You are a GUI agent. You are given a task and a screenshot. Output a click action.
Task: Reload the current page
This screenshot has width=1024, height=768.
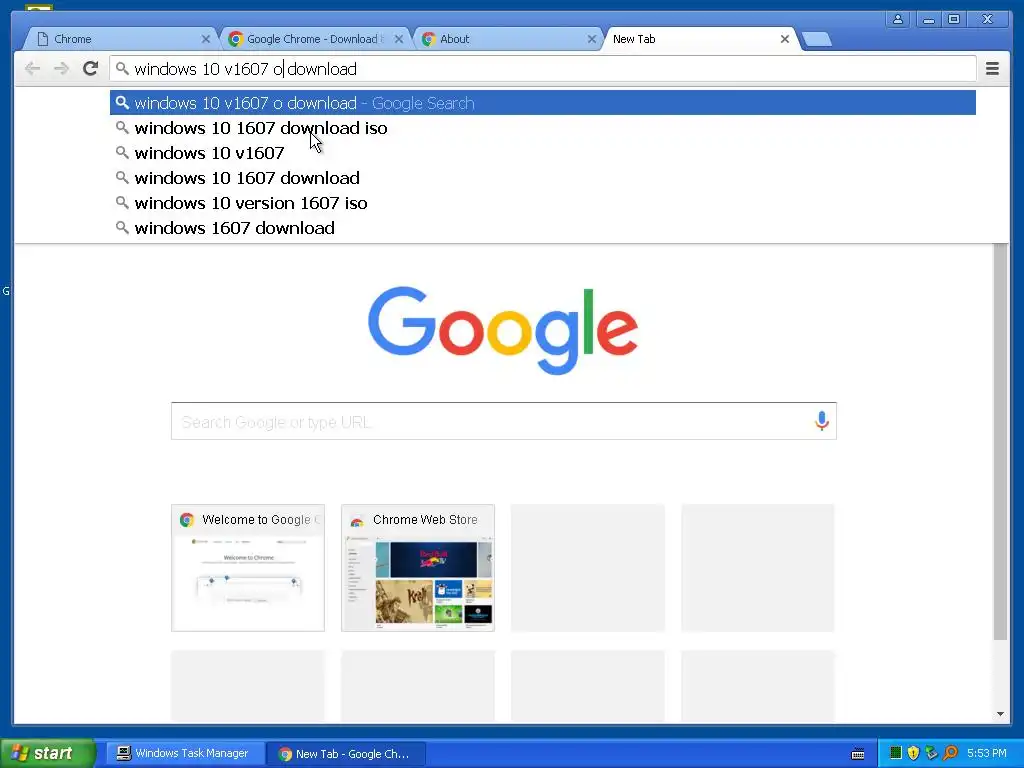[91, 69]
